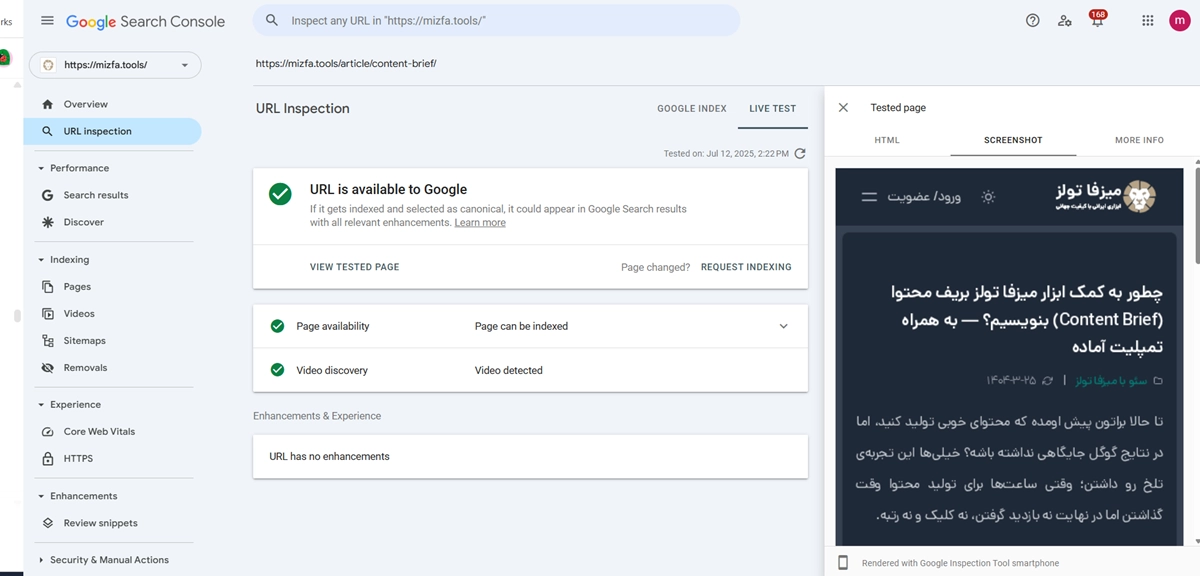
Task: Click Request Indexing
Action: [746, 267]
